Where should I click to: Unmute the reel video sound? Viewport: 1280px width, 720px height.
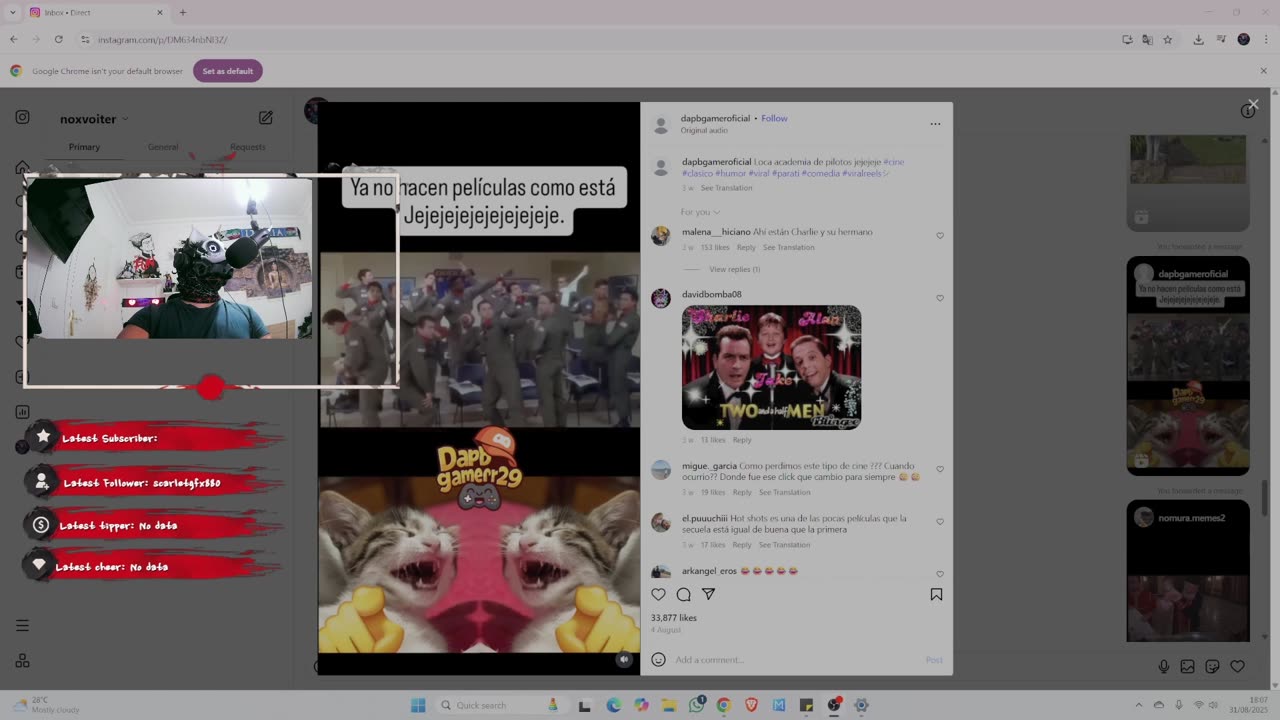point(624,659)
